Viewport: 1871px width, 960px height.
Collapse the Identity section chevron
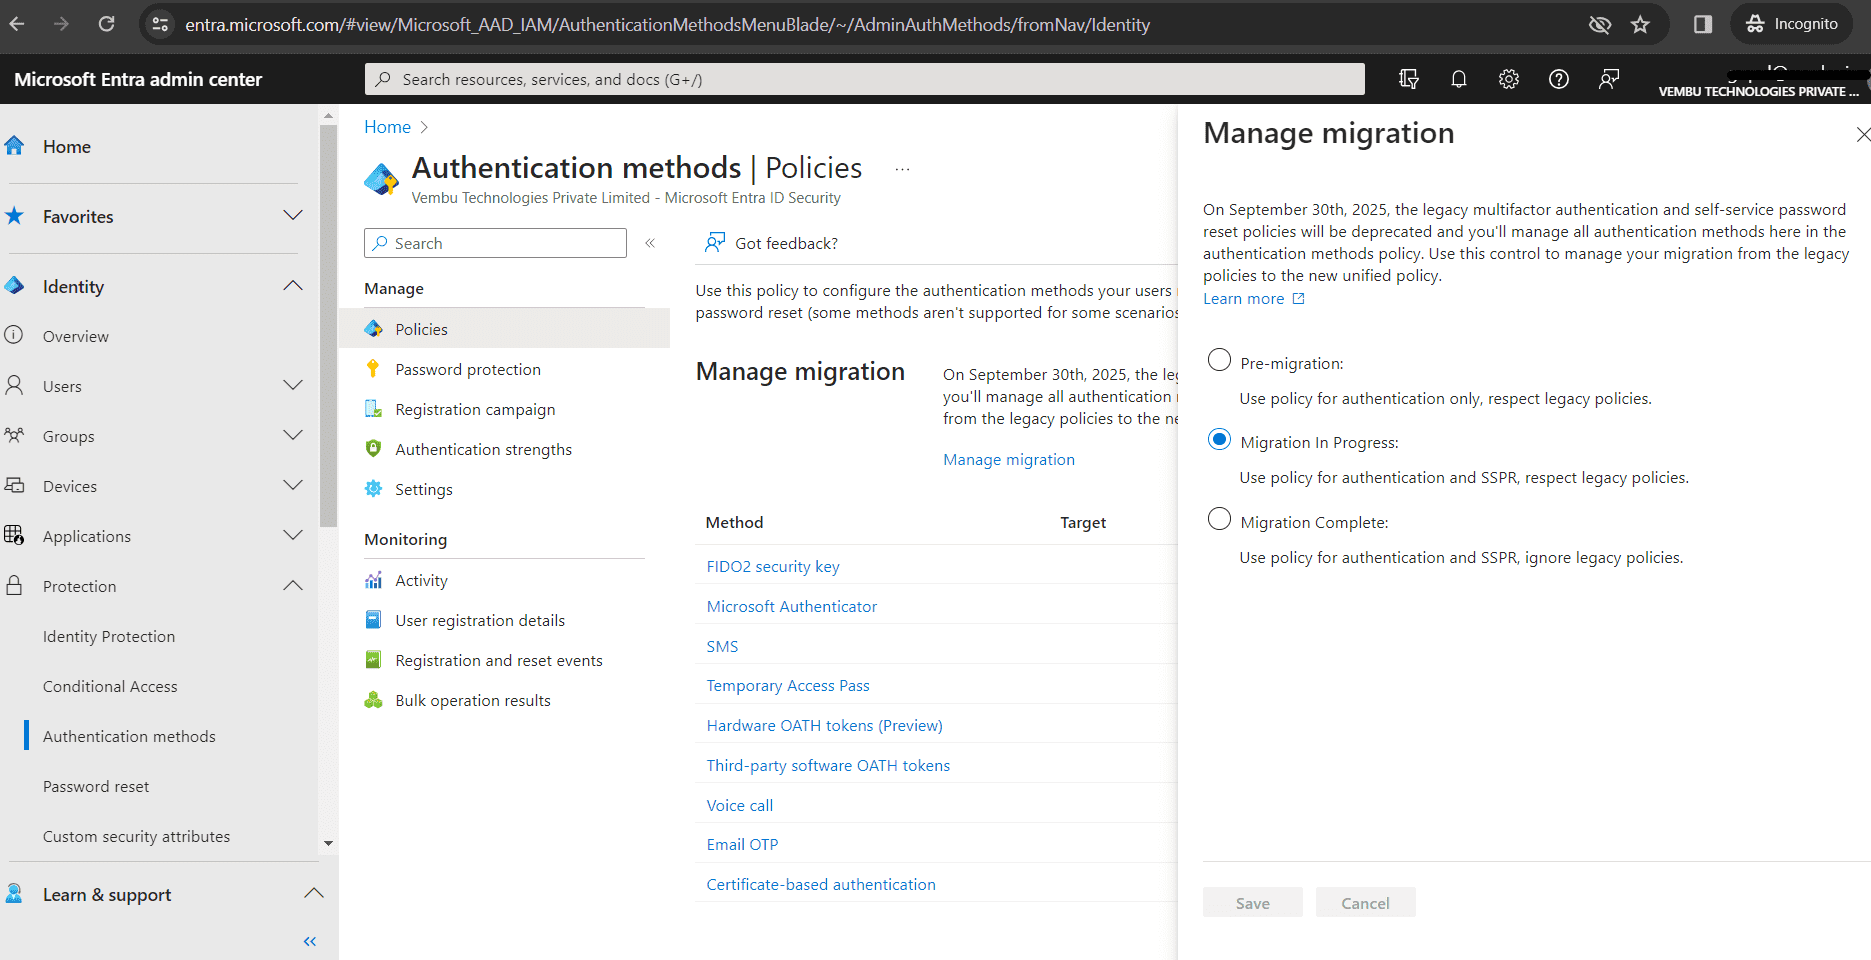(293, 286)
